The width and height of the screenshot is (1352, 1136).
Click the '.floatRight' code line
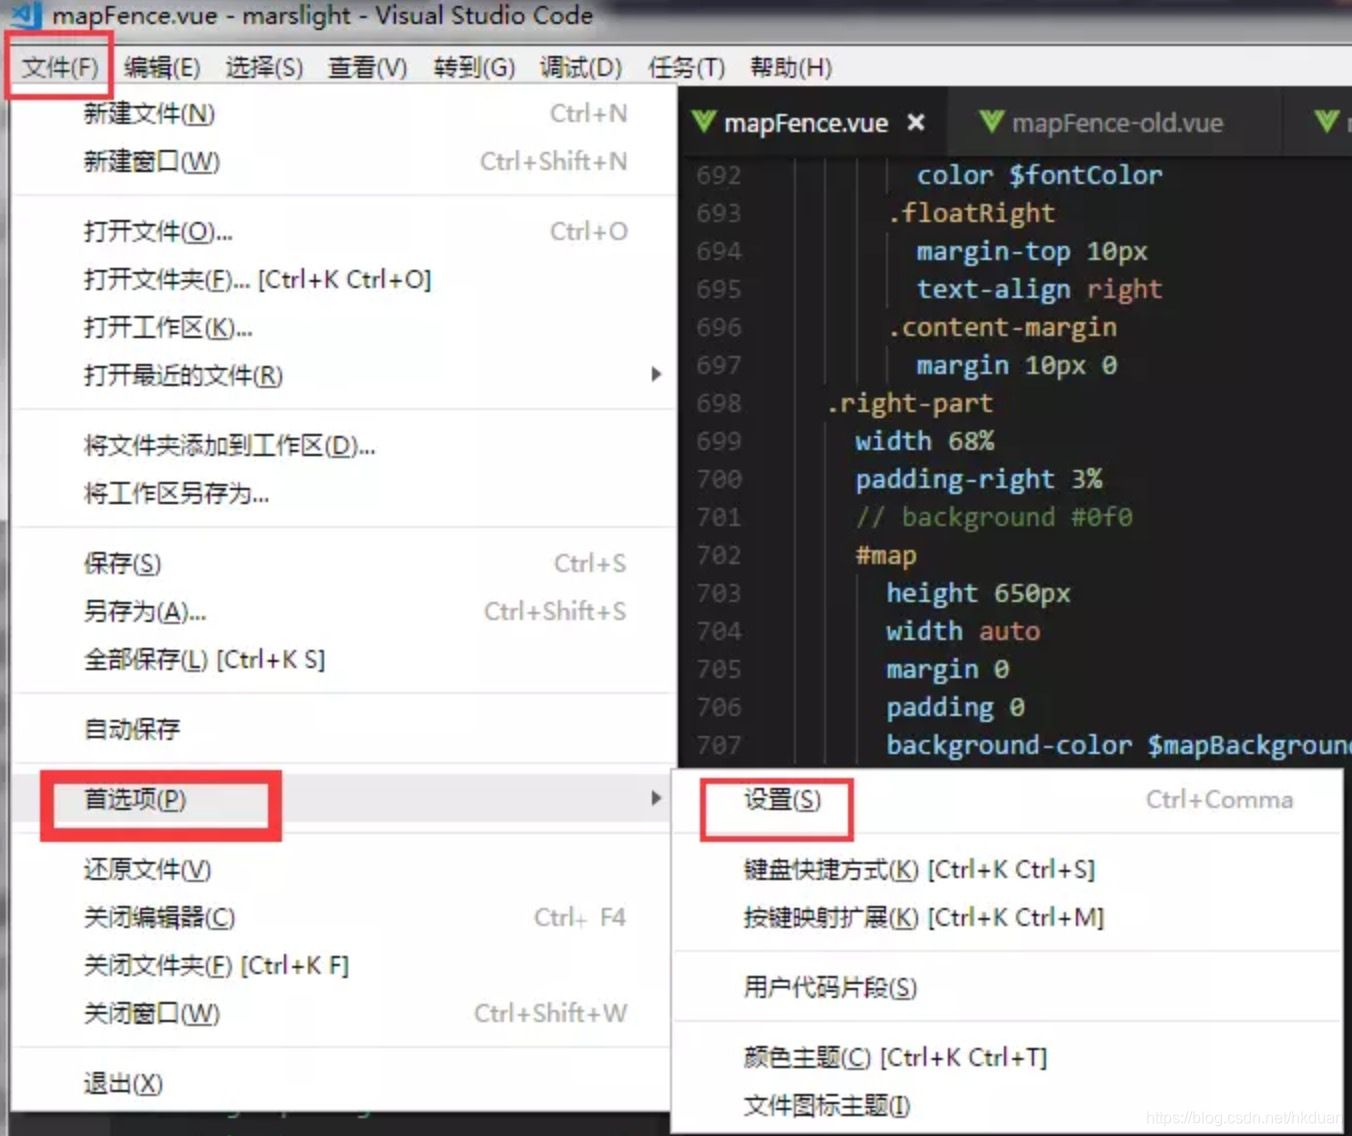point(971,213)
